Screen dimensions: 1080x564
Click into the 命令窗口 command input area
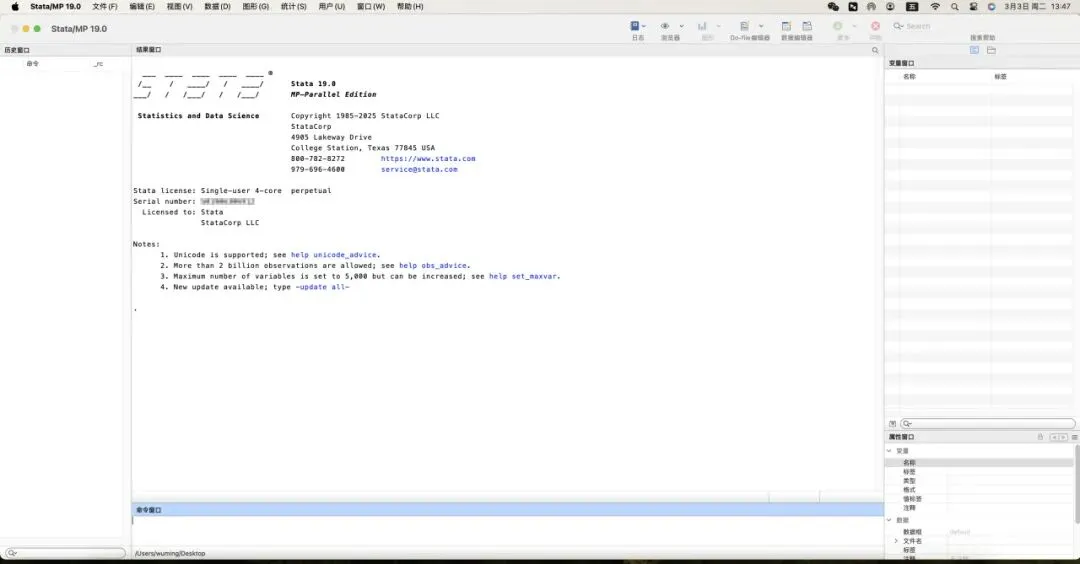(x=508, y=530)
